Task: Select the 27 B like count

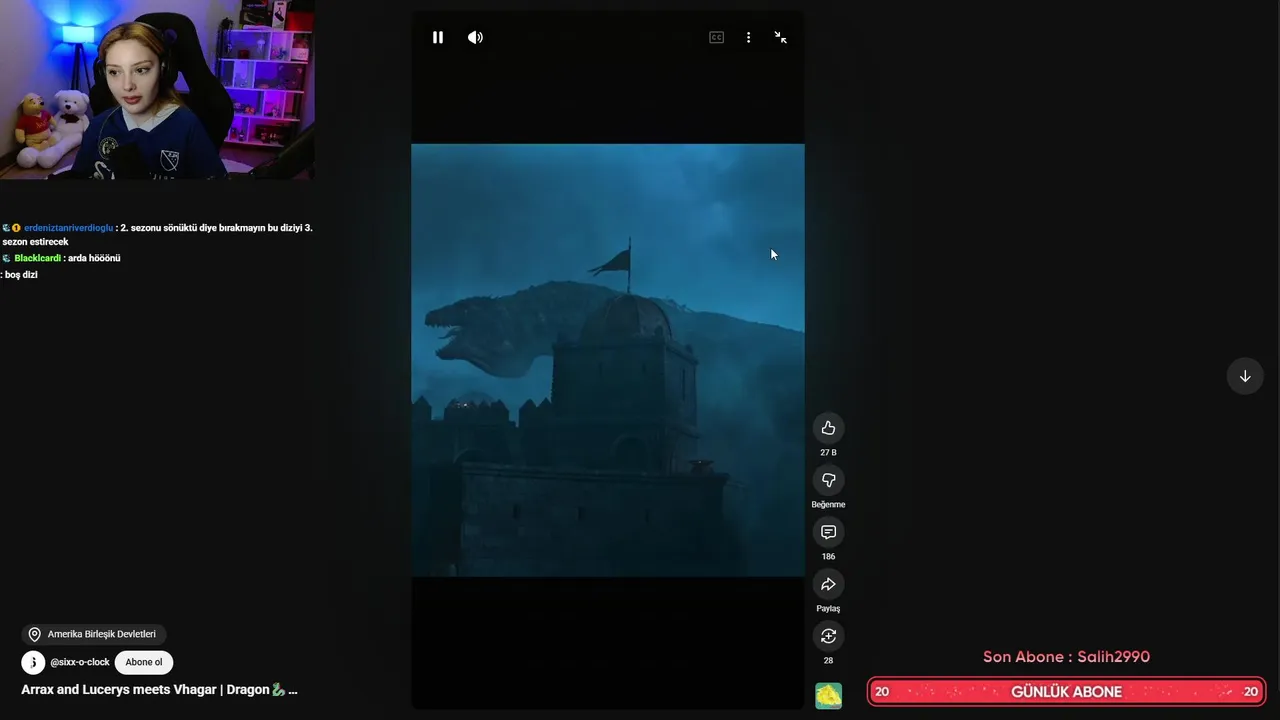Action: (828, 453)
